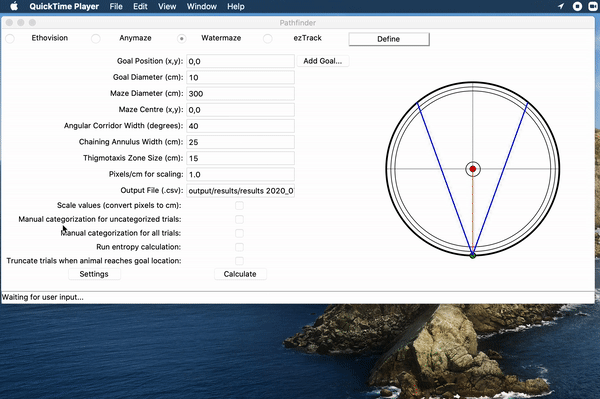Open the File menu
The height and width of the screenshot is (399, 600).
(x=116, y=7)
